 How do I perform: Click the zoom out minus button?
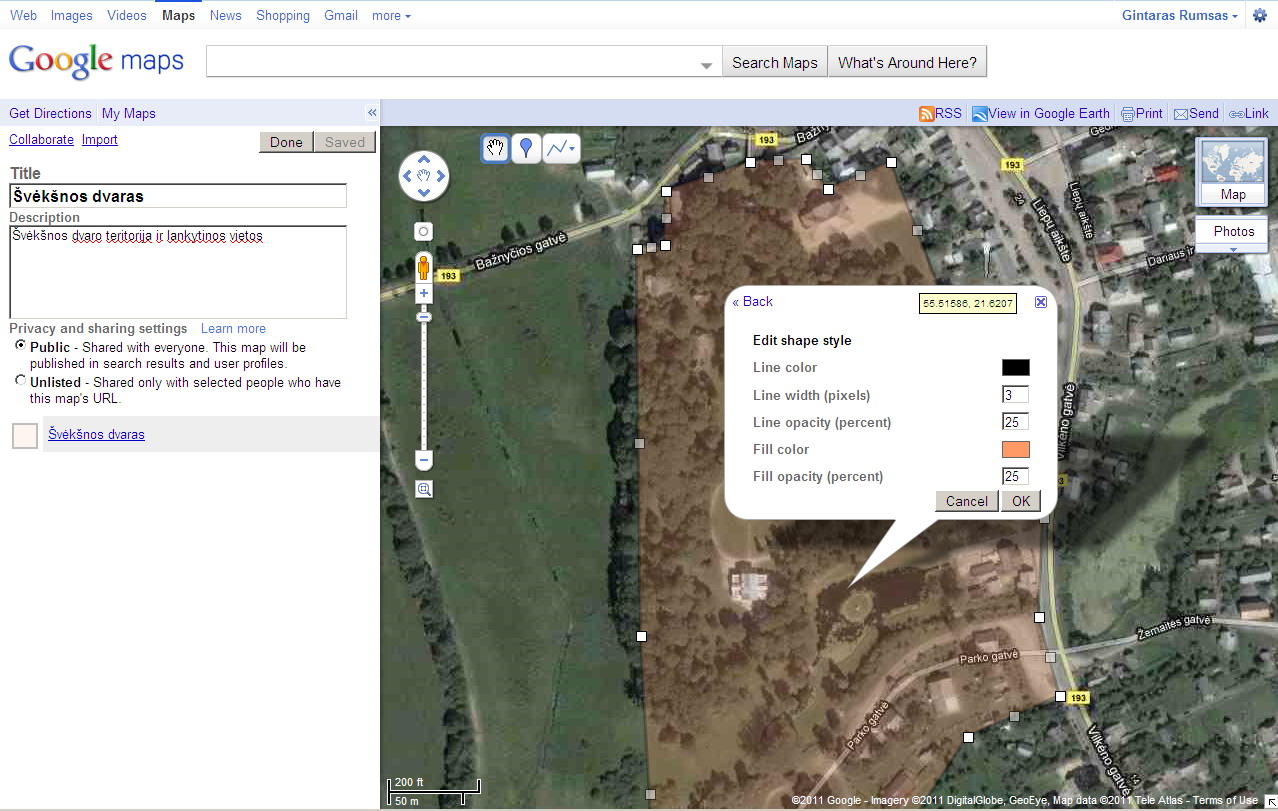(x=424, y=461)
